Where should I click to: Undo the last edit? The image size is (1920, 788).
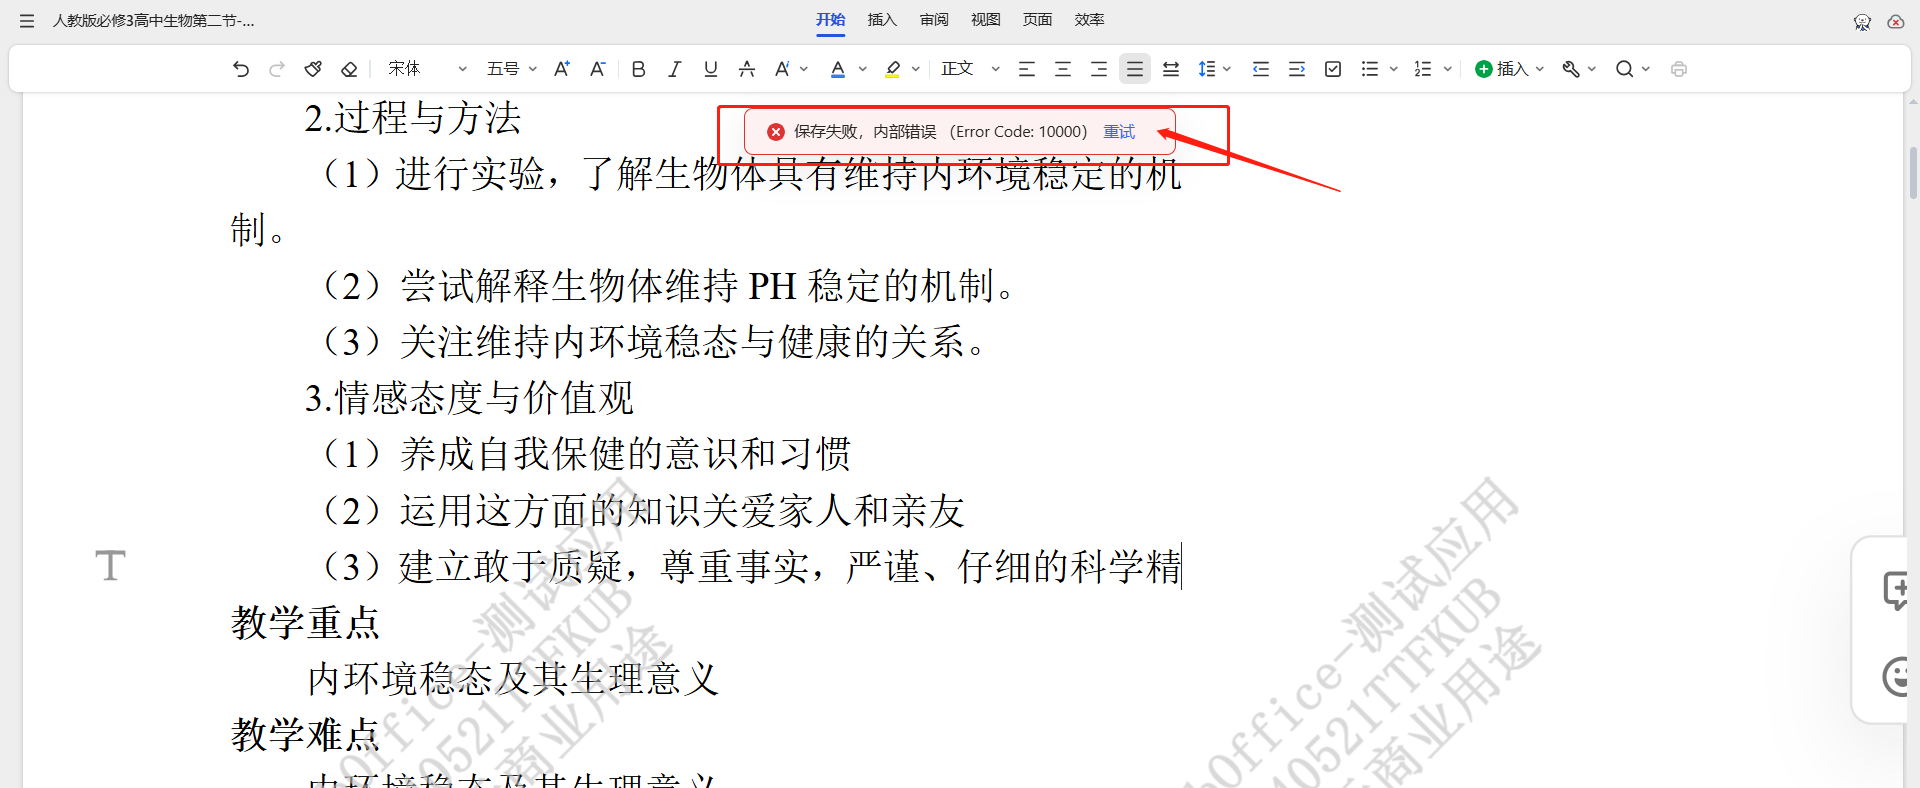241,69
